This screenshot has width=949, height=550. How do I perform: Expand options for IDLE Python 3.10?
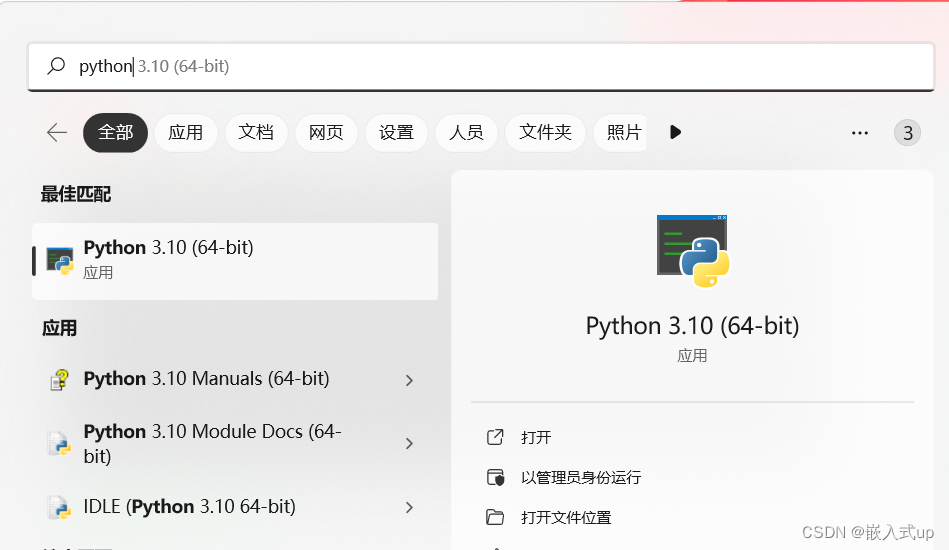(410, 507)
